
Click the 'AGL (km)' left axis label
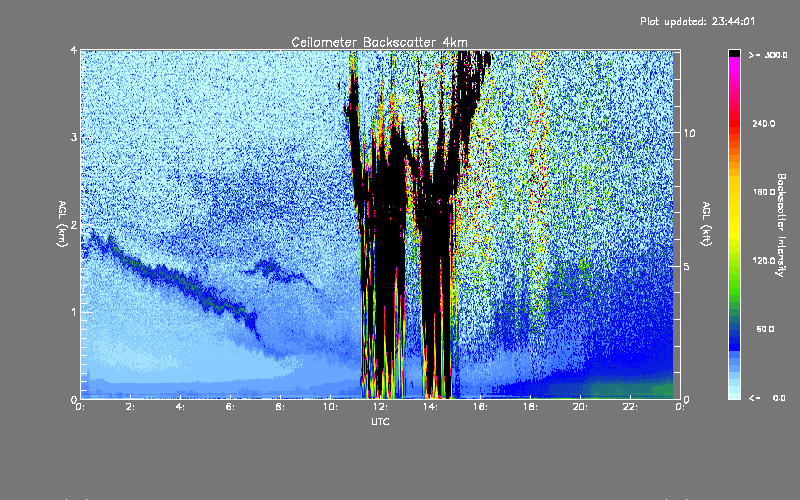(62, 224)
